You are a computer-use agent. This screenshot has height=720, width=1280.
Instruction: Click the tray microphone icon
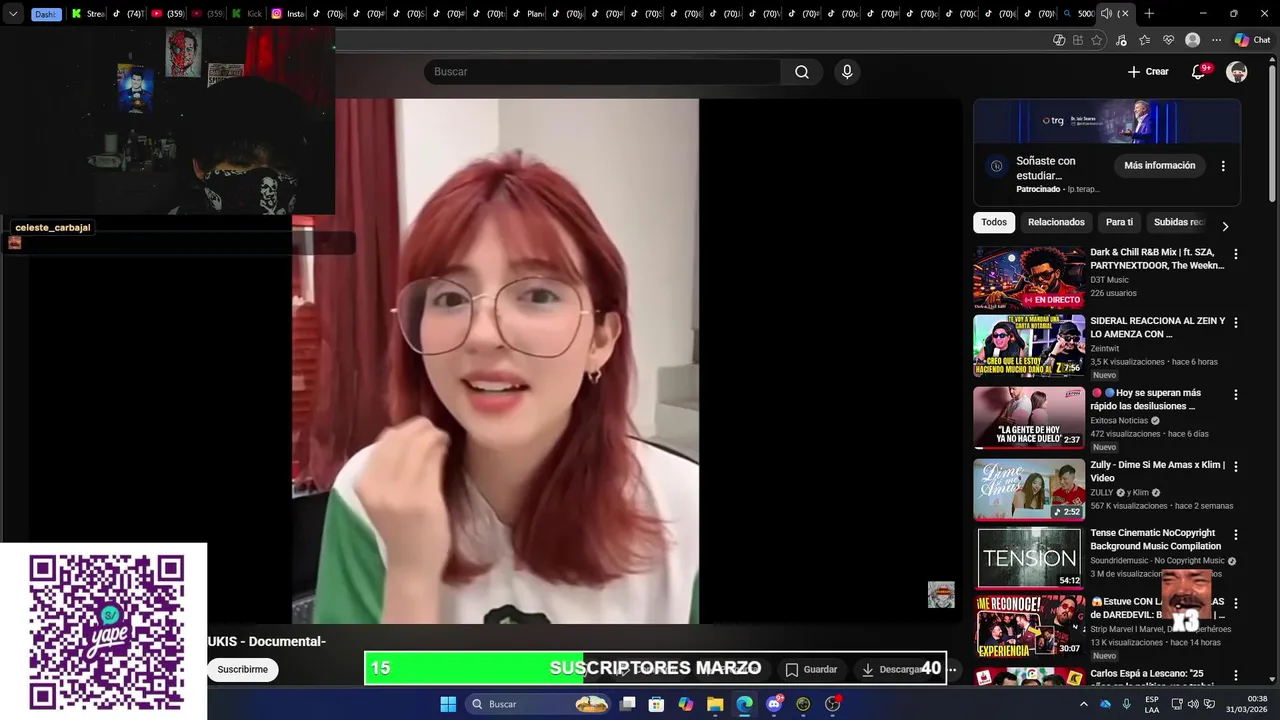coord(1127,704)
